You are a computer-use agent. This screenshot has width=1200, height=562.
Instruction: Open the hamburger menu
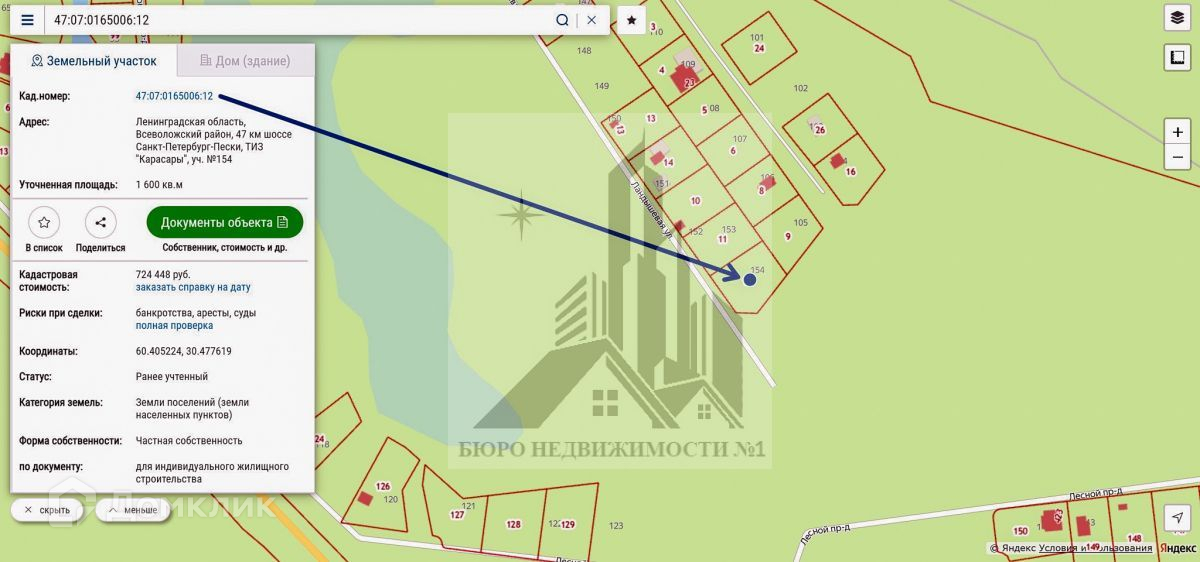pyautogui.click(x=27, y=20)
